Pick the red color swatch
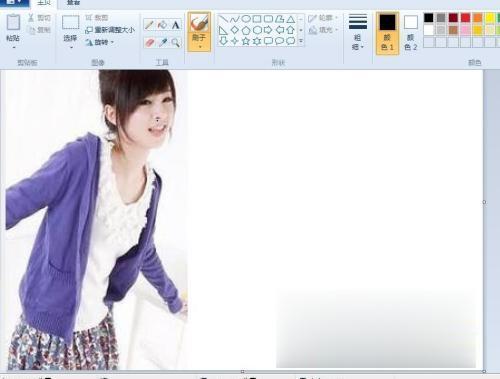The width and height of the screenshot is (500, 379). point(465,18)
